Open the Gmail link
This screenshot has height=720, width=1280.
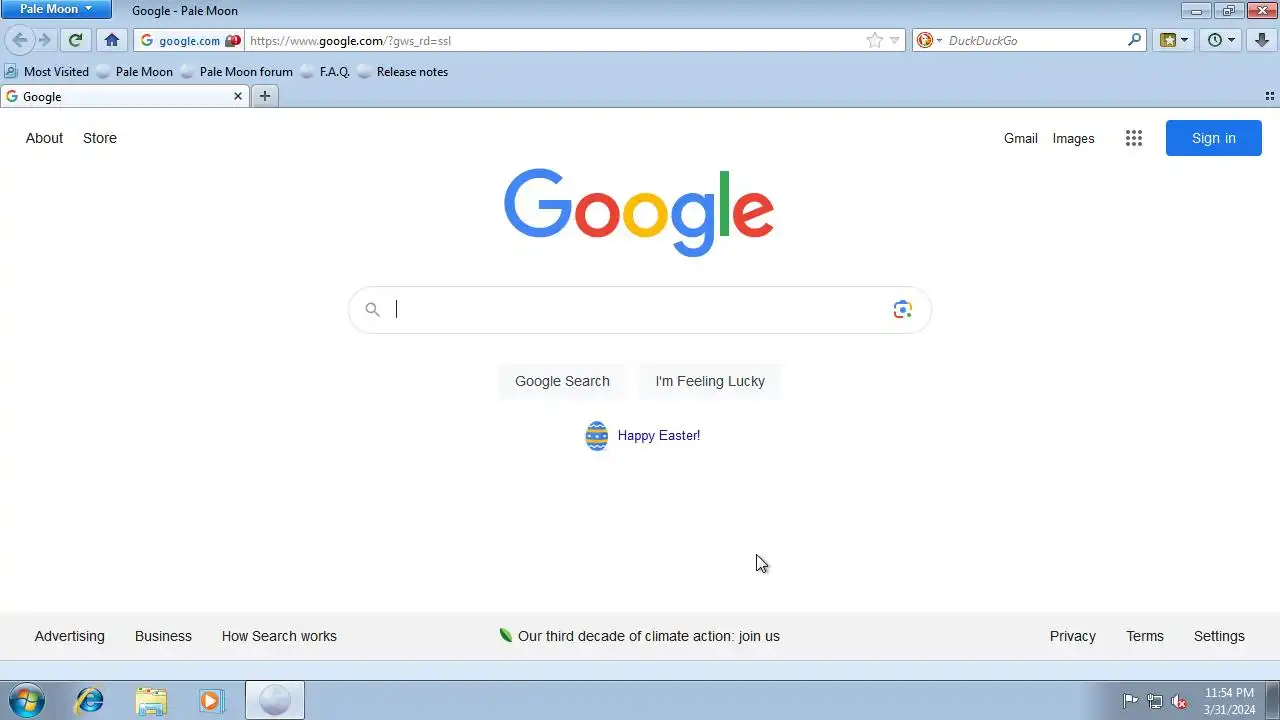[x=1021, y=139]
